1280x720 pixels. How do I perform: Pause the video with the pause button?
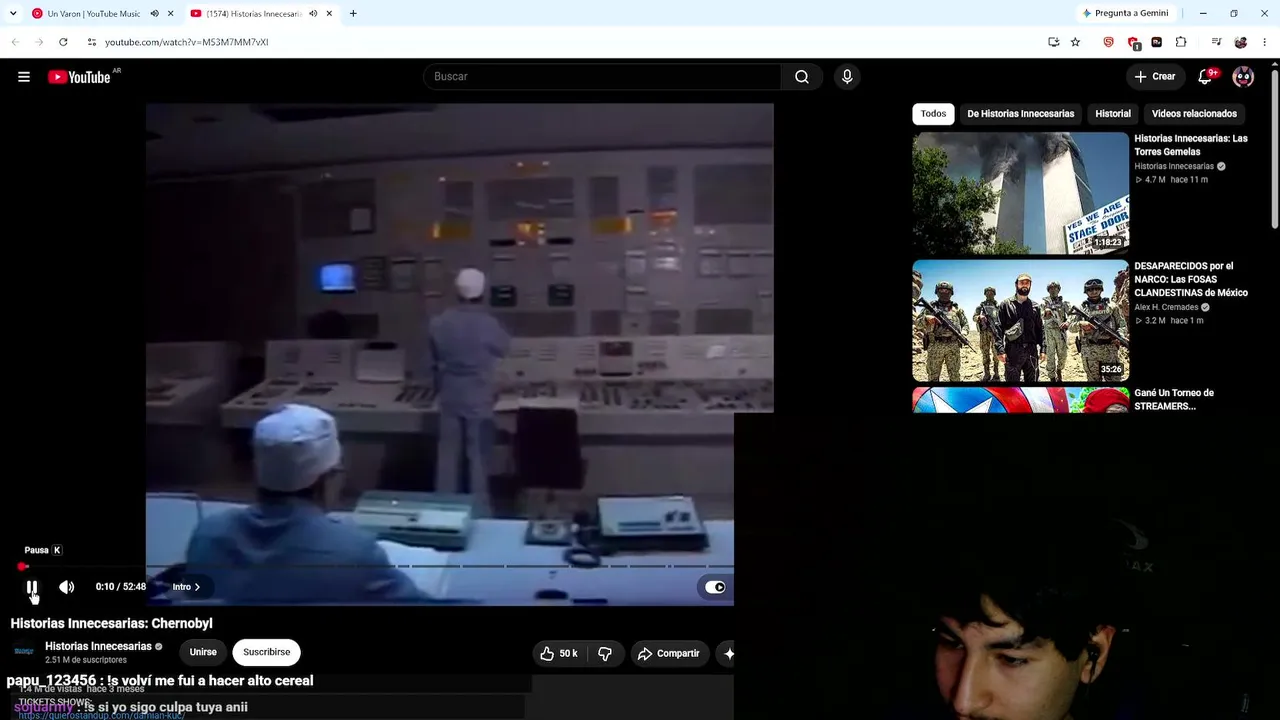pyautogui.click(x=32, y=587)
